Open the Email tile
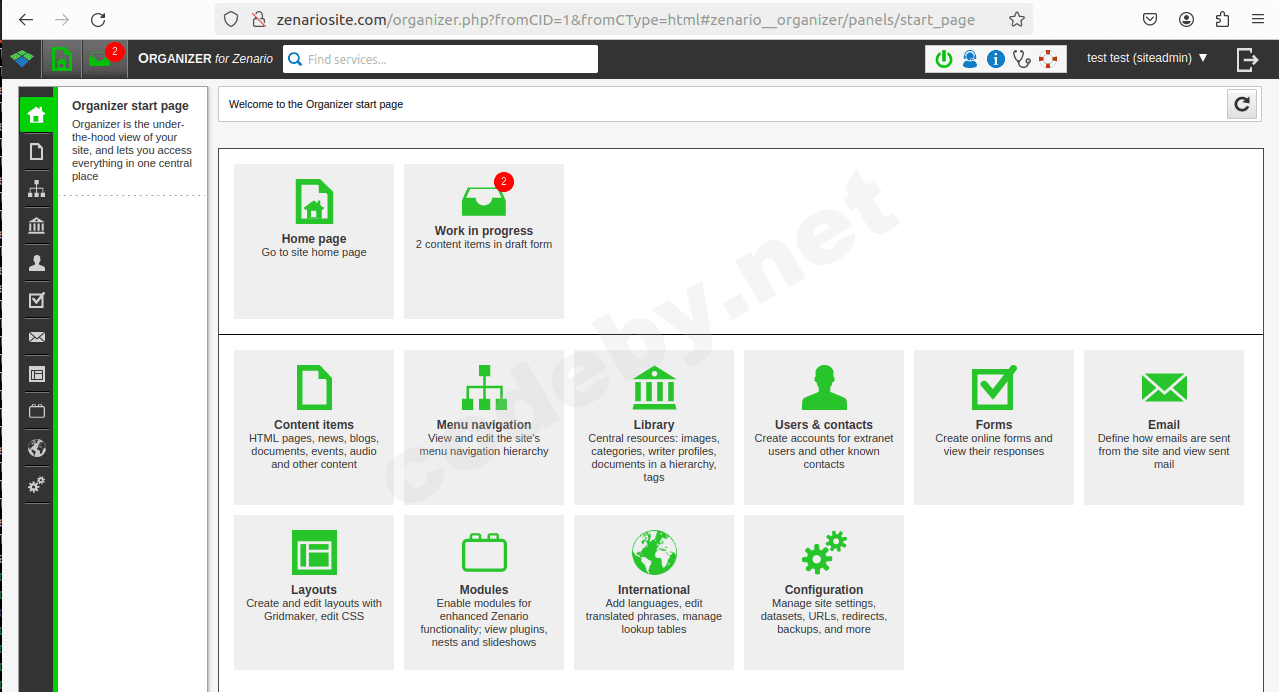Image resolution: width=1279 pixels, height=692 pixels. pos(1164,427)
